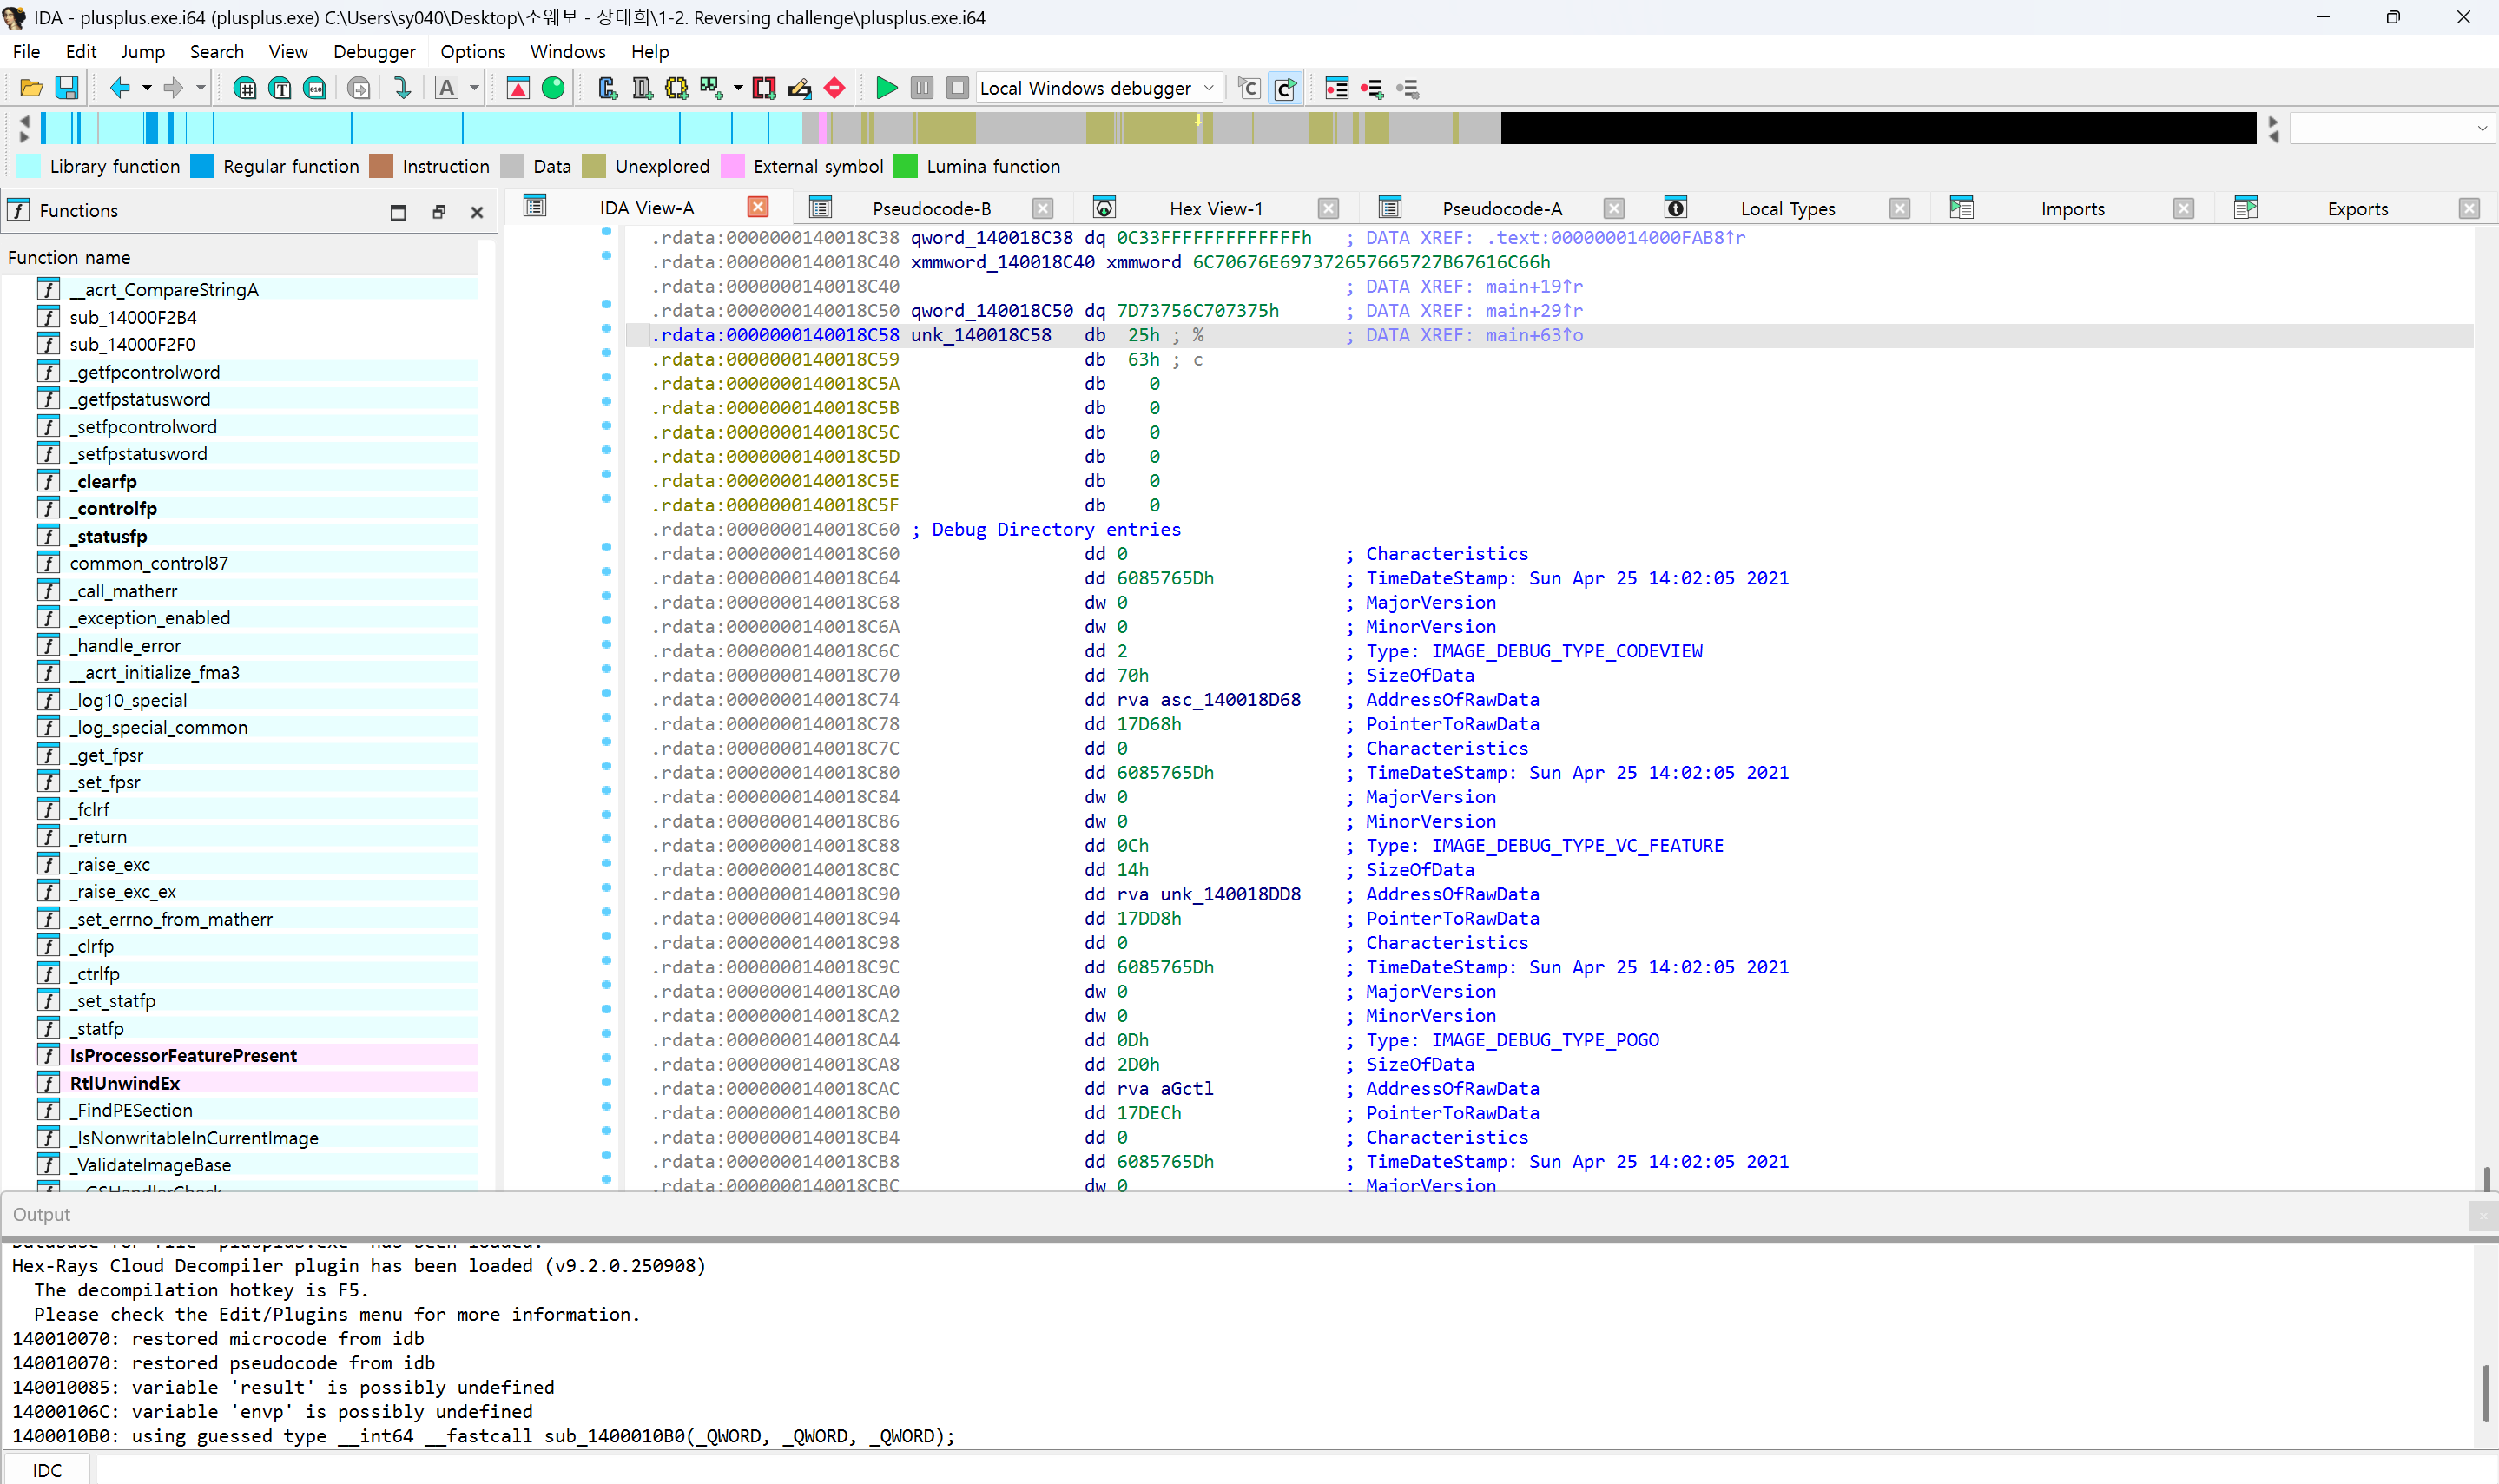The image size is (2499, 1484).
Task: Click the grayed delete breakpoint icon
Action: [x=1408, y=88]
